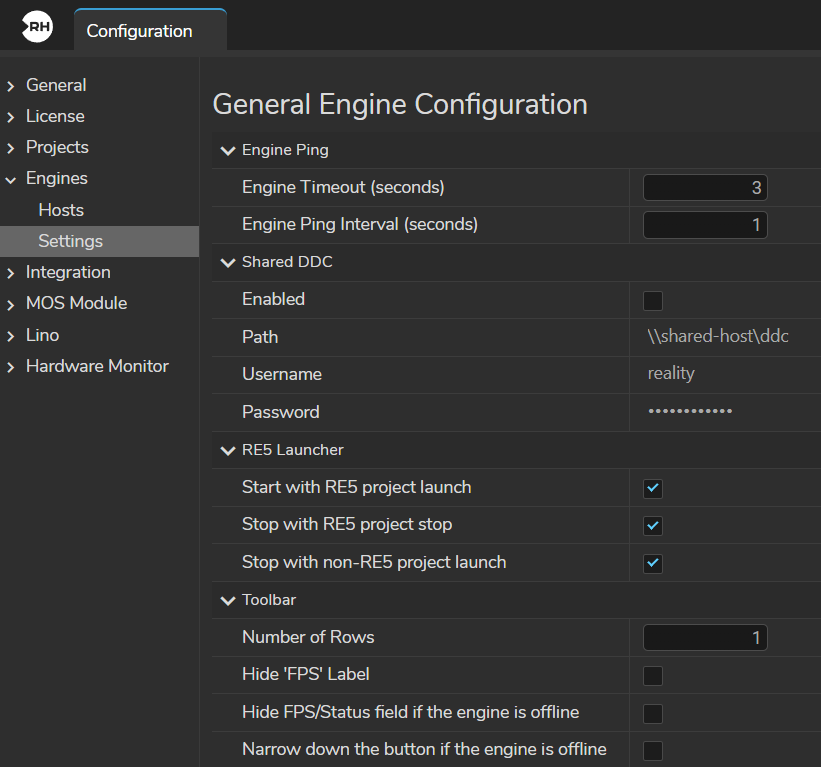Collapse the Engines sidebar section

click(11, 179)
